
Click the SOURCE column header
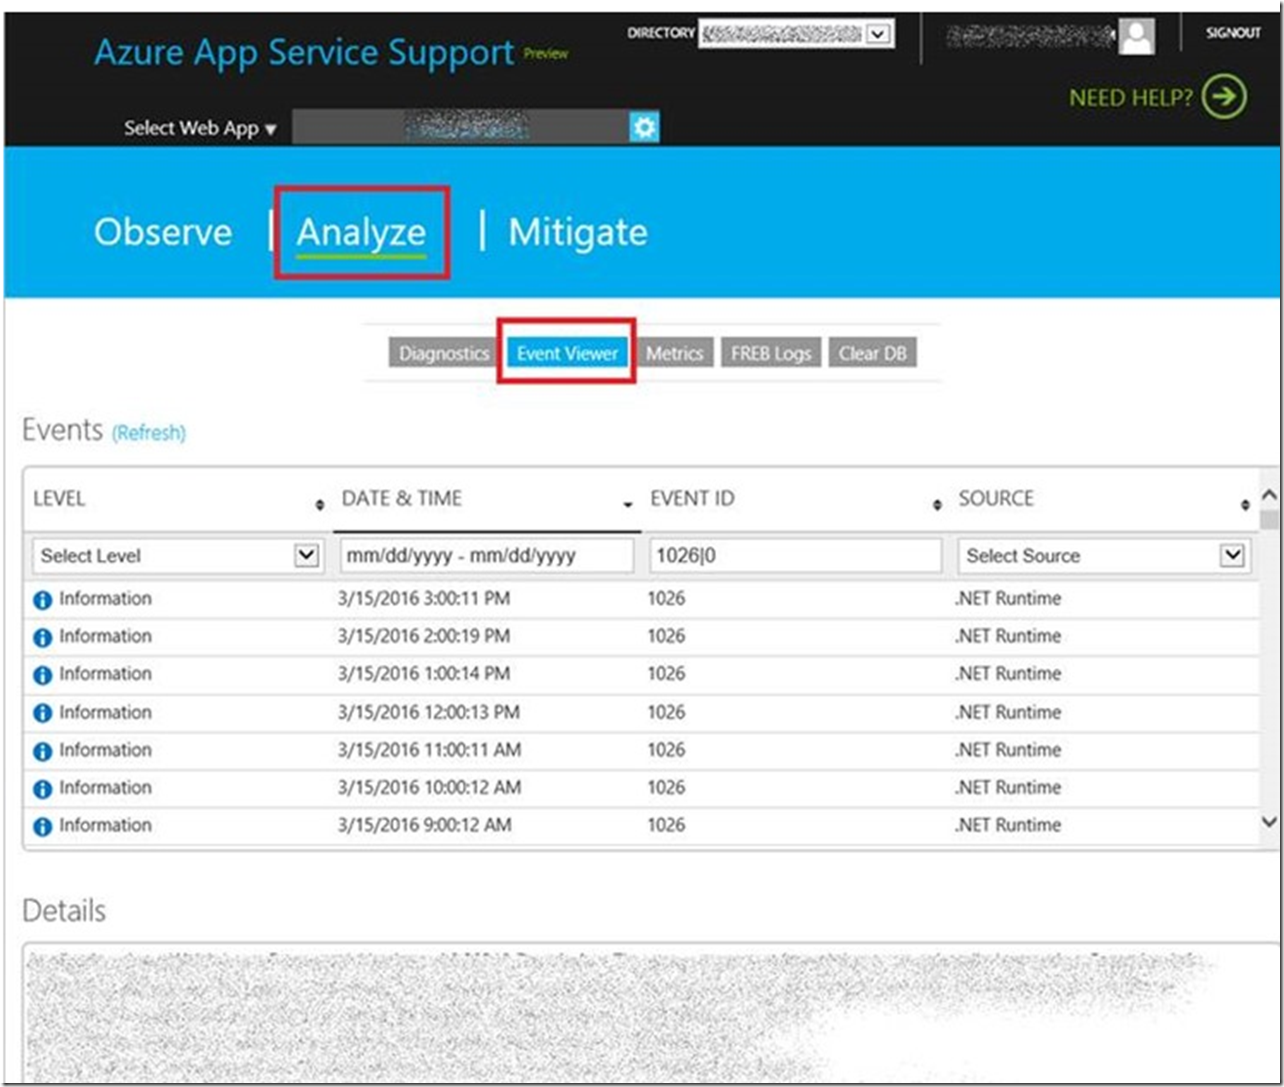[996, 499]
